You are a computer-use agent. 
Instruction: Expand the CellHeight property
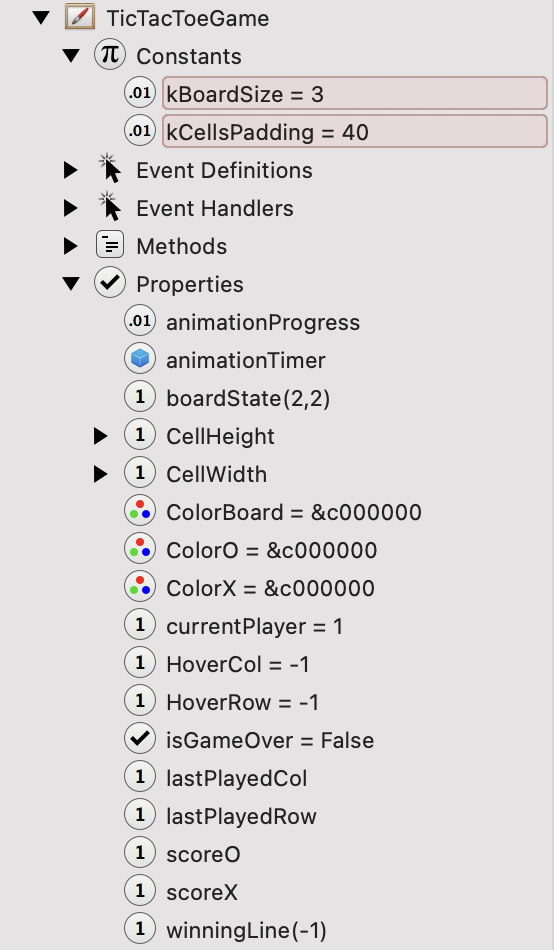101,436
